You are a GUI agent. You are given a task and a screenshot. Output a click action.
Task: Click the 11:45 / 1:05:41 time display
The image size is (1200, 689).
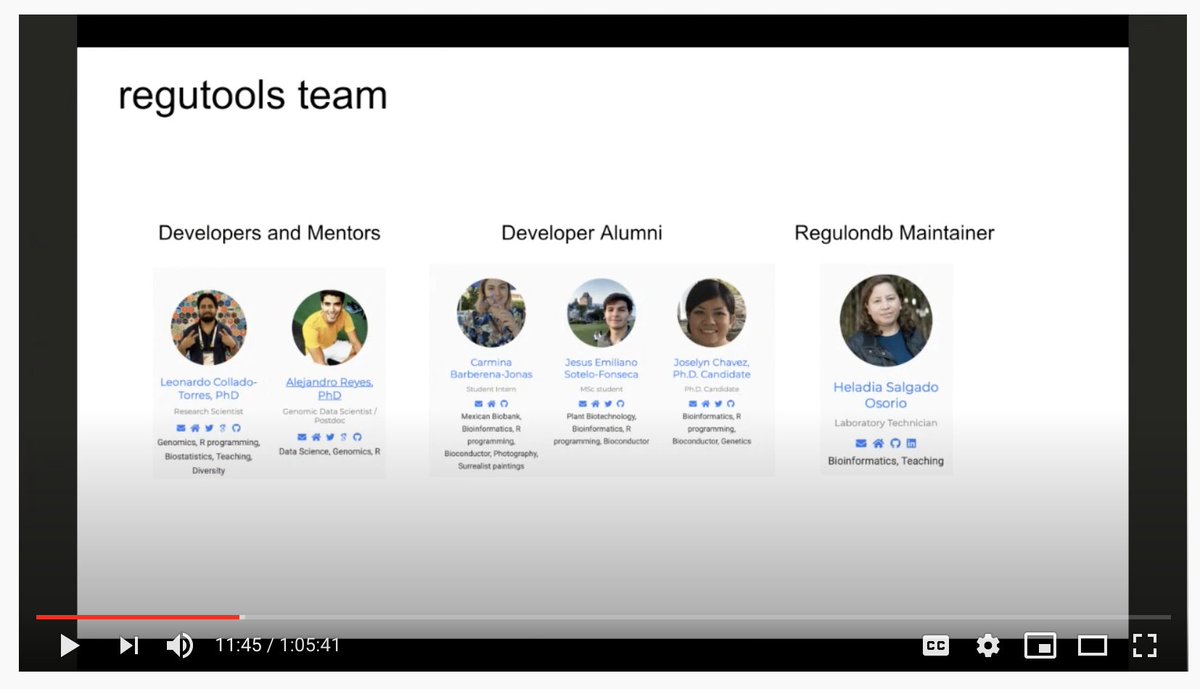point(278,646)
